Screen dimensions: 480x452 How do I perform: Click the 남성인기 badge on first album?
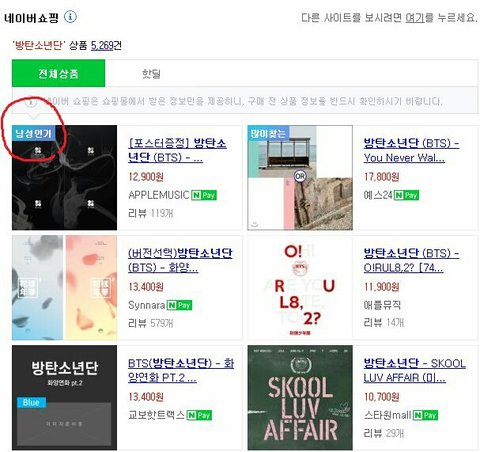coord(33,134)
